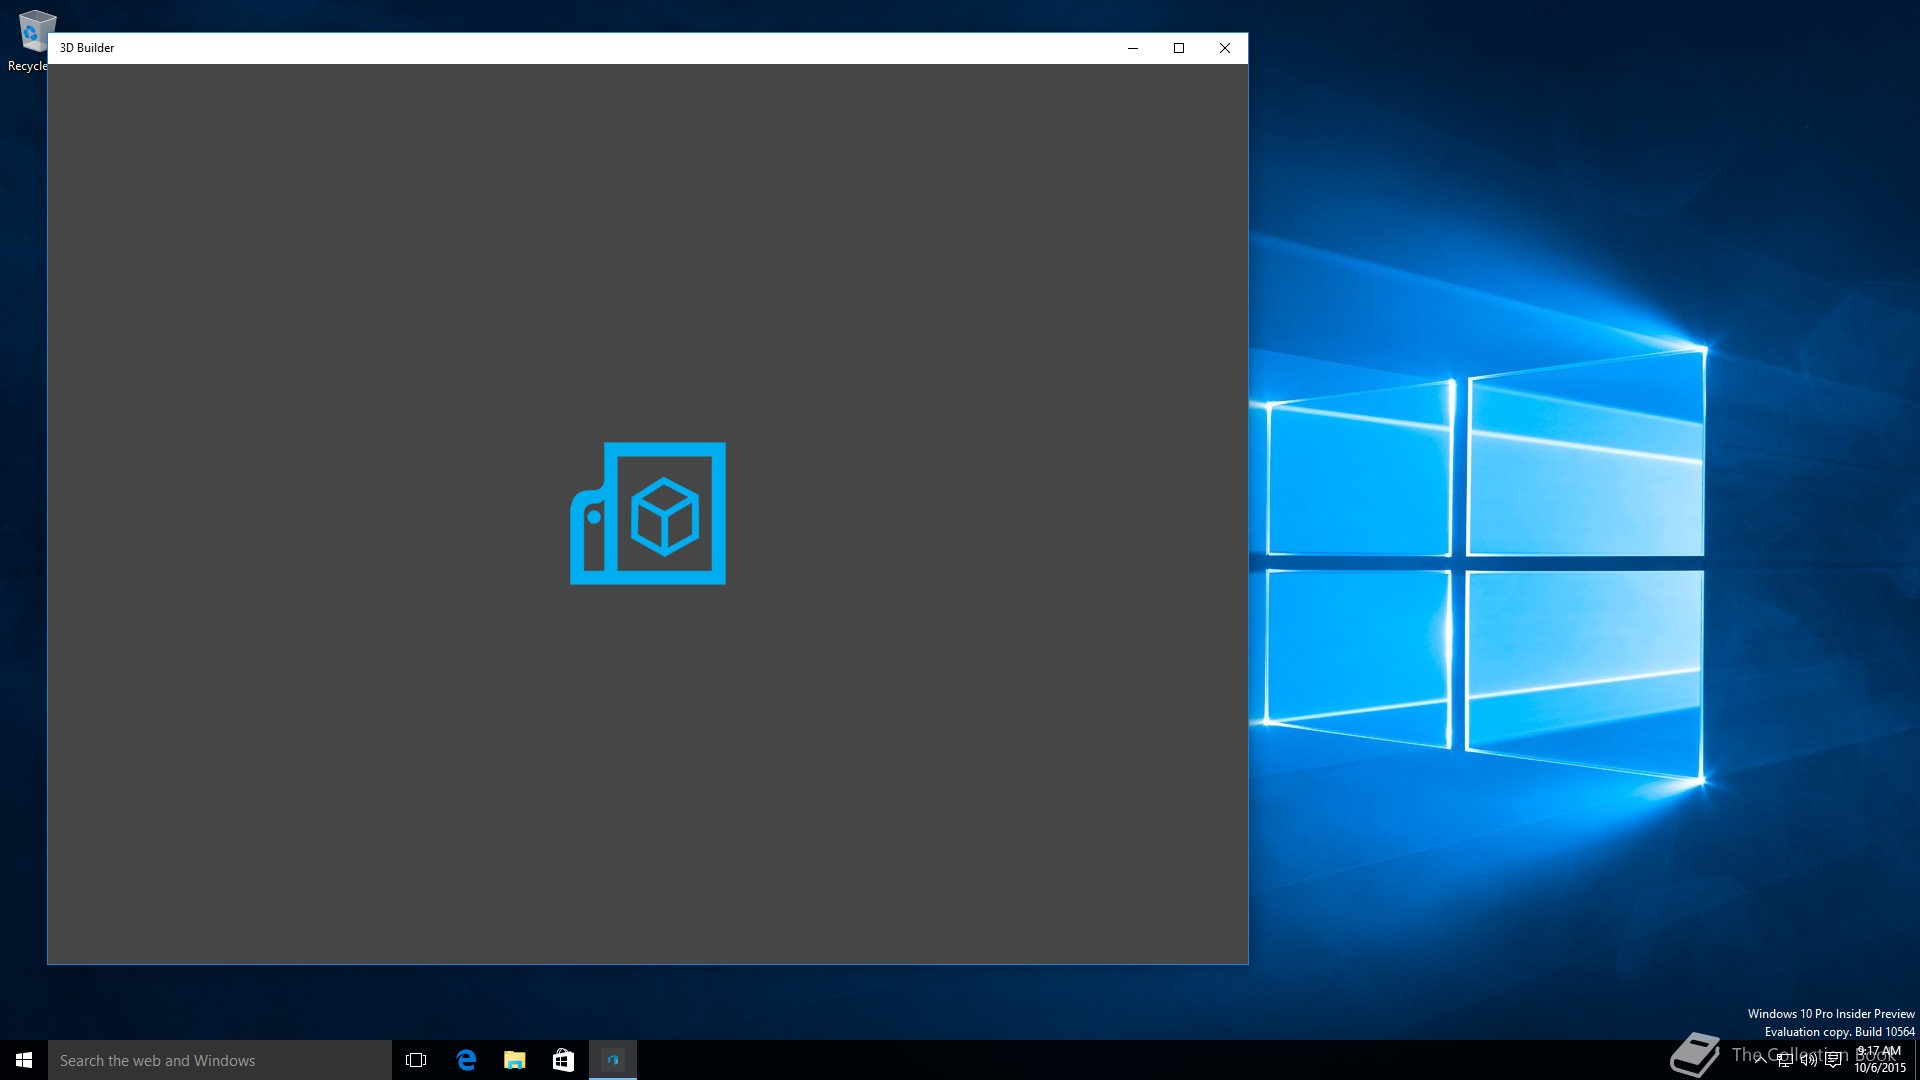Close the 3D Builder window
The image size is (1920, 1080).
coord(1225,48)
